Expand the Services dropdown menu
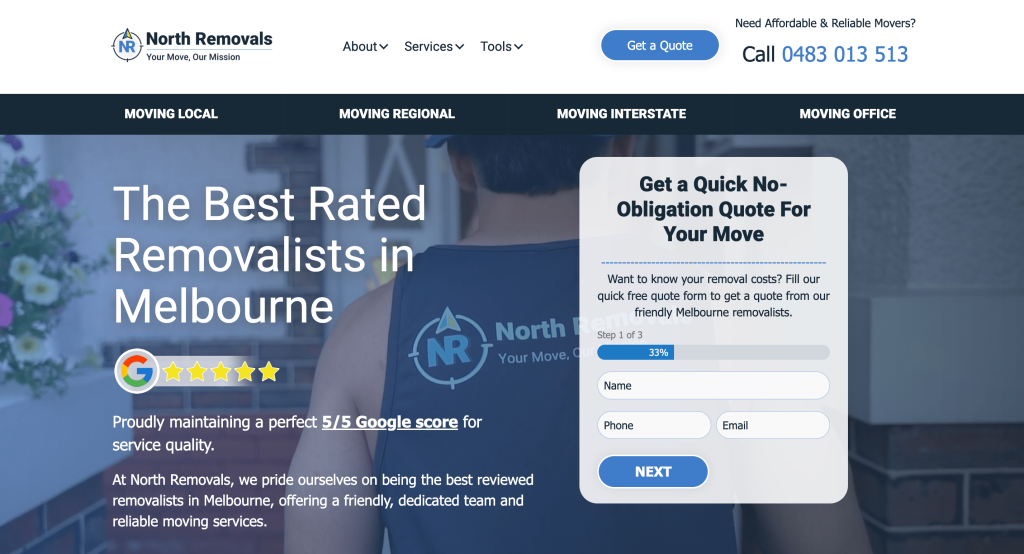The image size is (1024, 554). 434,46
